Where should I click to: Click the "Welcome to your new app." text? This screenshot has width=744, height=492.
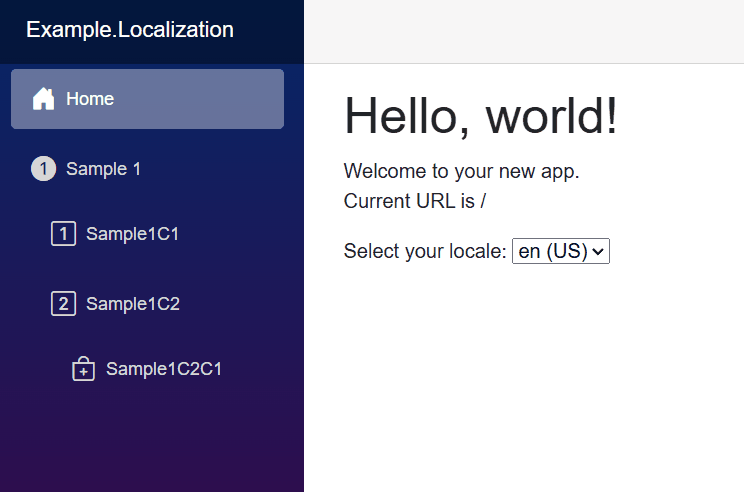(x=461, y=171)
